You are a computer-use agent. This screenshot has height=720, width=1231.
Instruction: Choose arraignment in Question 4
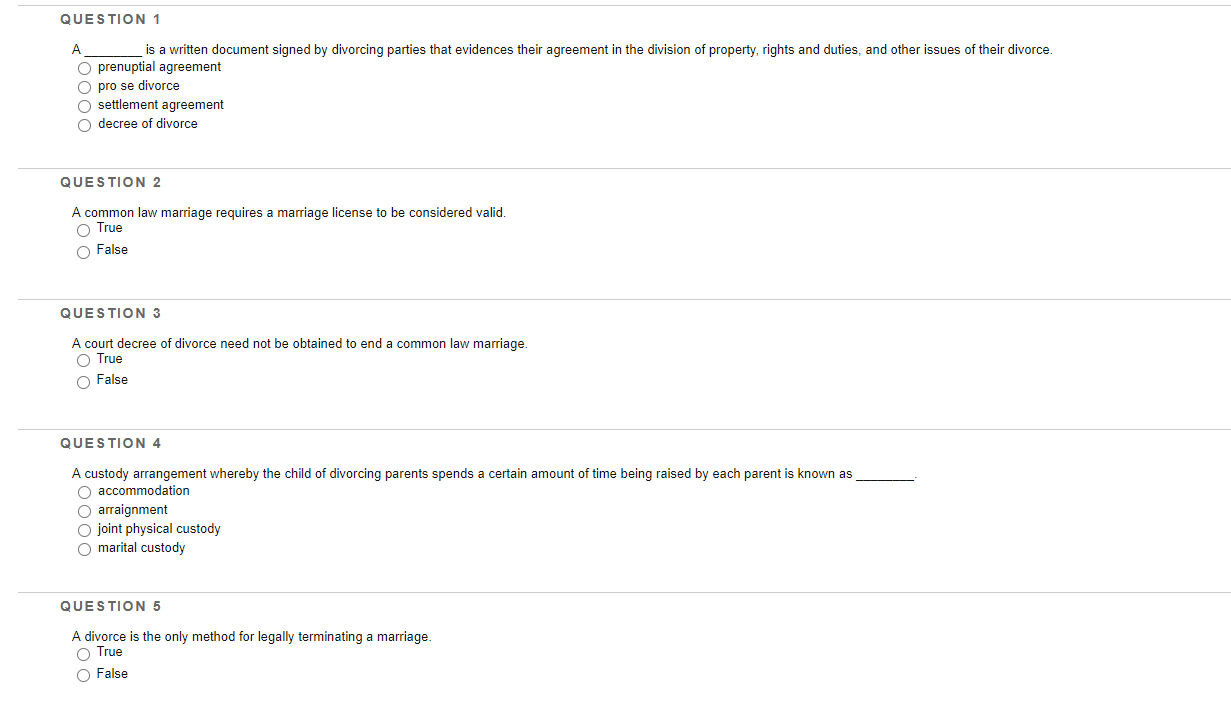pos(84,511)
